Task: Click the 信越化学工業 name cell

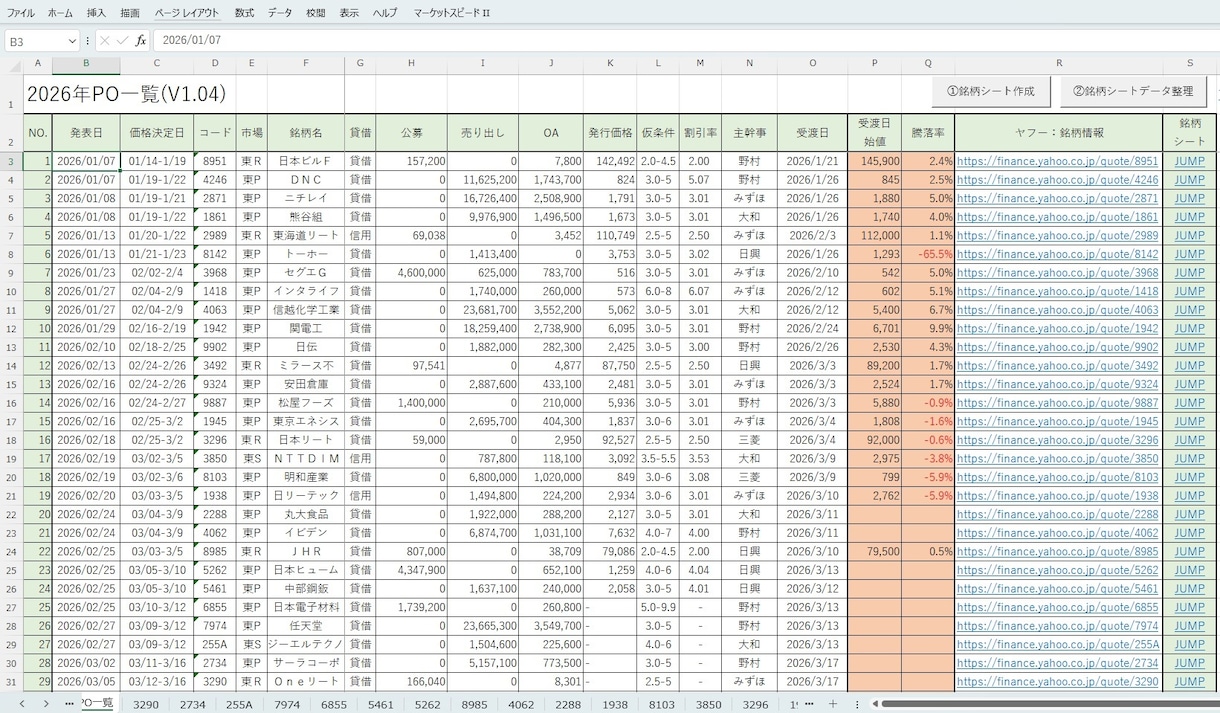Action: [306, 310]
